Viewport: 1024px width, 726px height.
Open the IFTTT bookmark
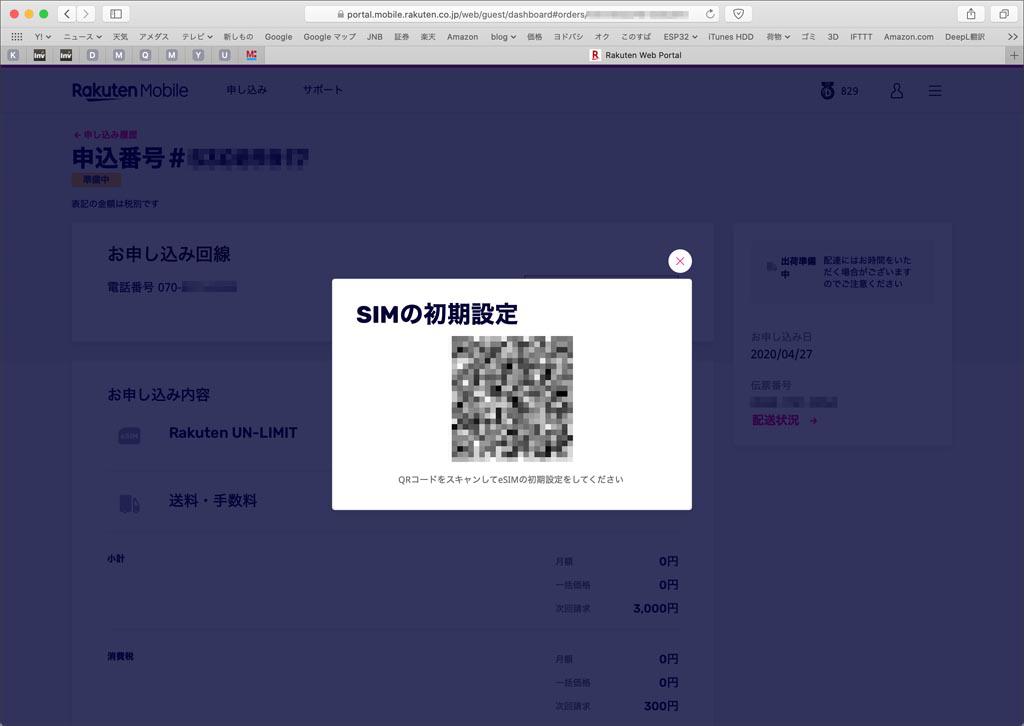click(861, 37)
